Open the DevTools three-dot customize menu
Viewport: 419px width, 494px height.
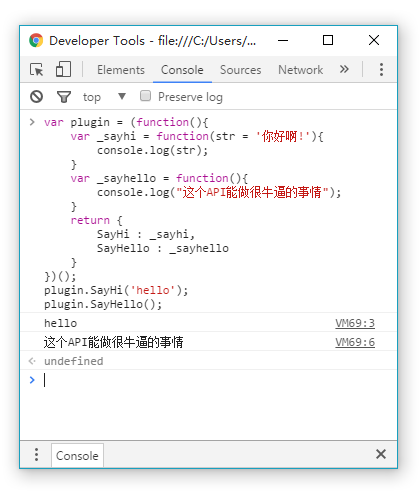[381, 70]
